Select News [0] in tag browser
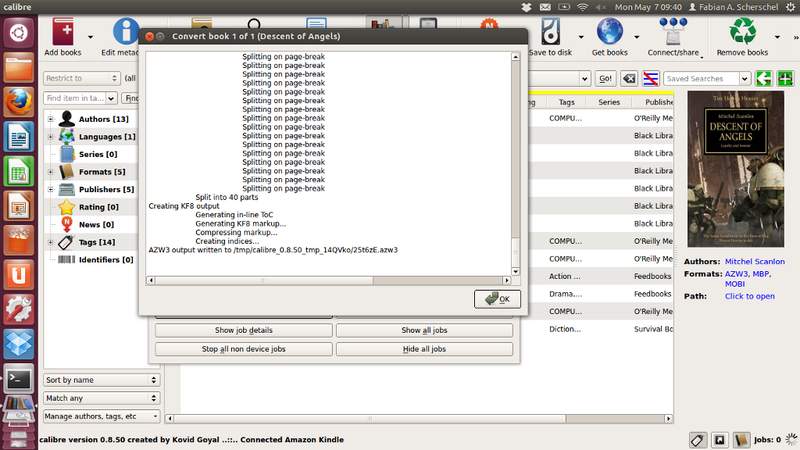 pyautogui.click(x=96, y=224)
